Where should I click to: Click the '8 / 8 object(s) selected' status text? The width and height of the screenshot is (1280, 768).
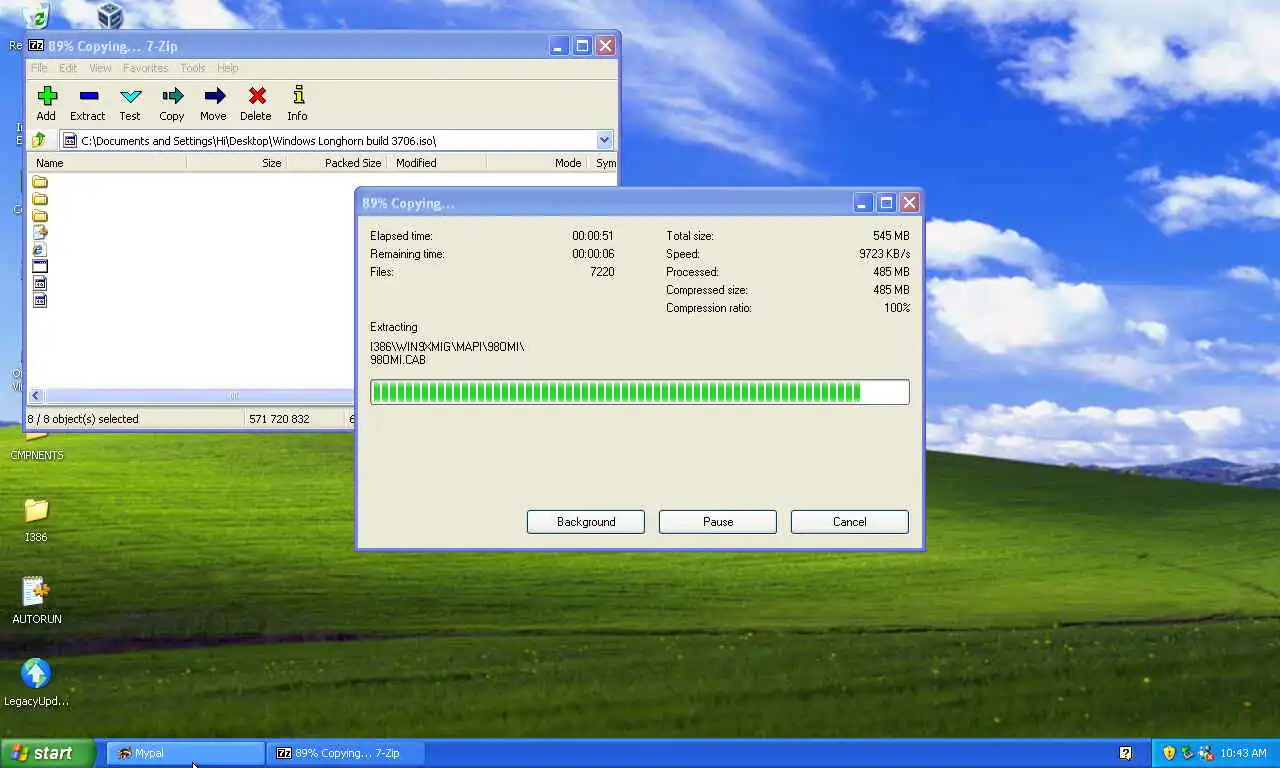pyautogui.click(x=83, y=419)
